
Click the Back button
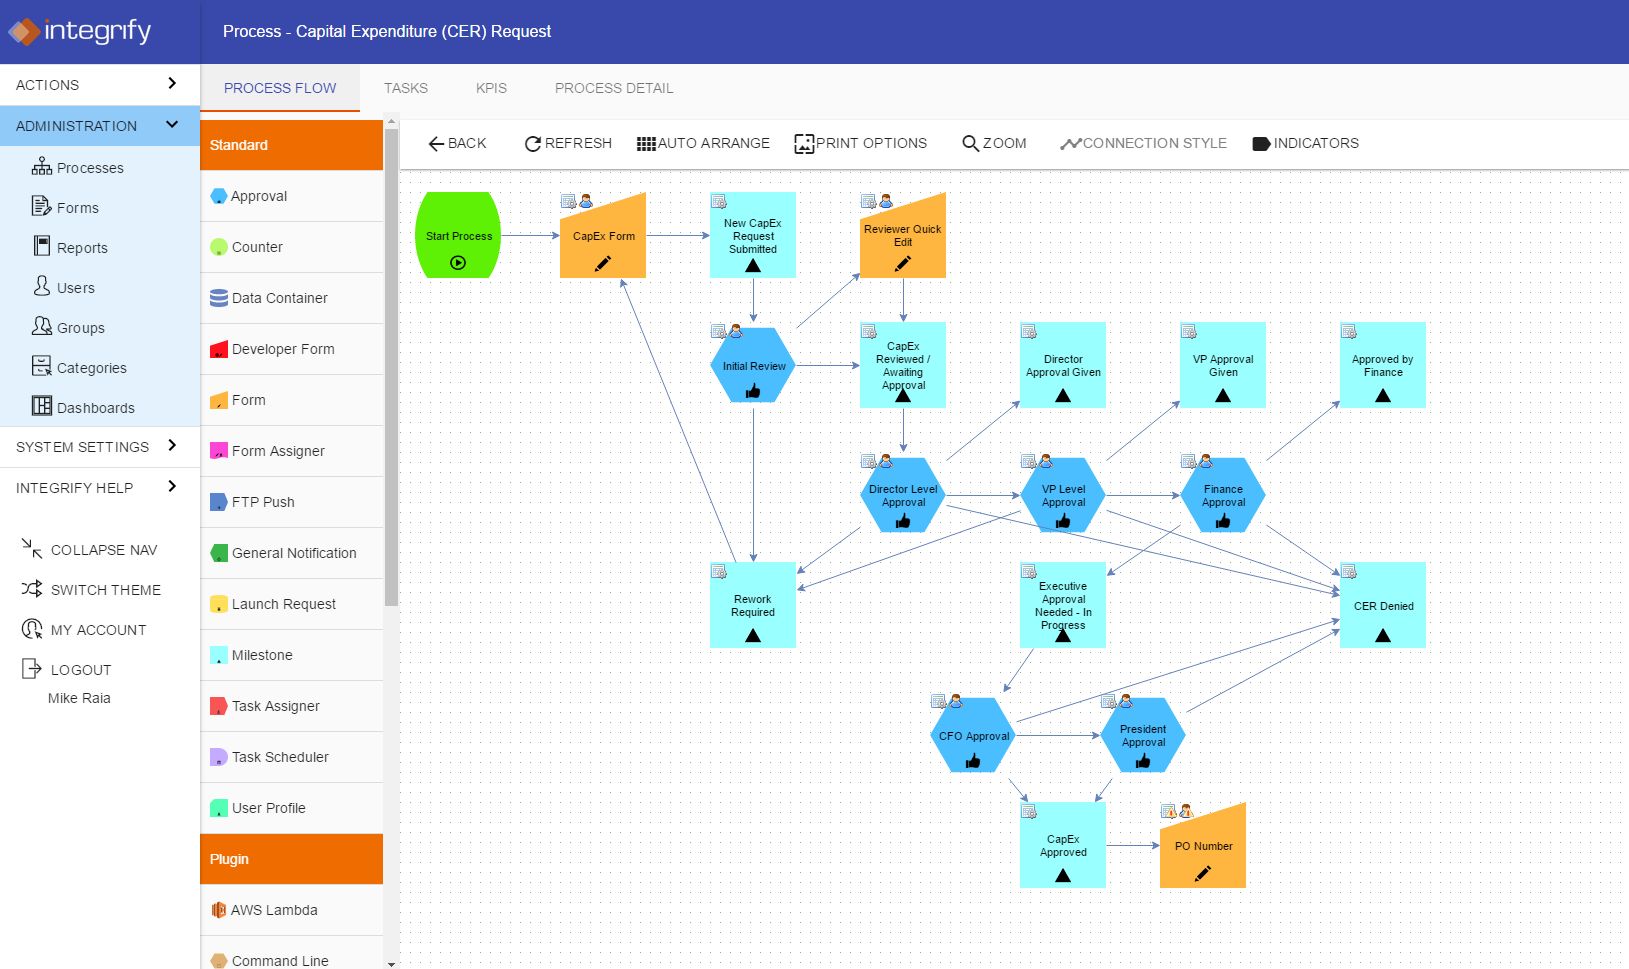tap(457, 143)
